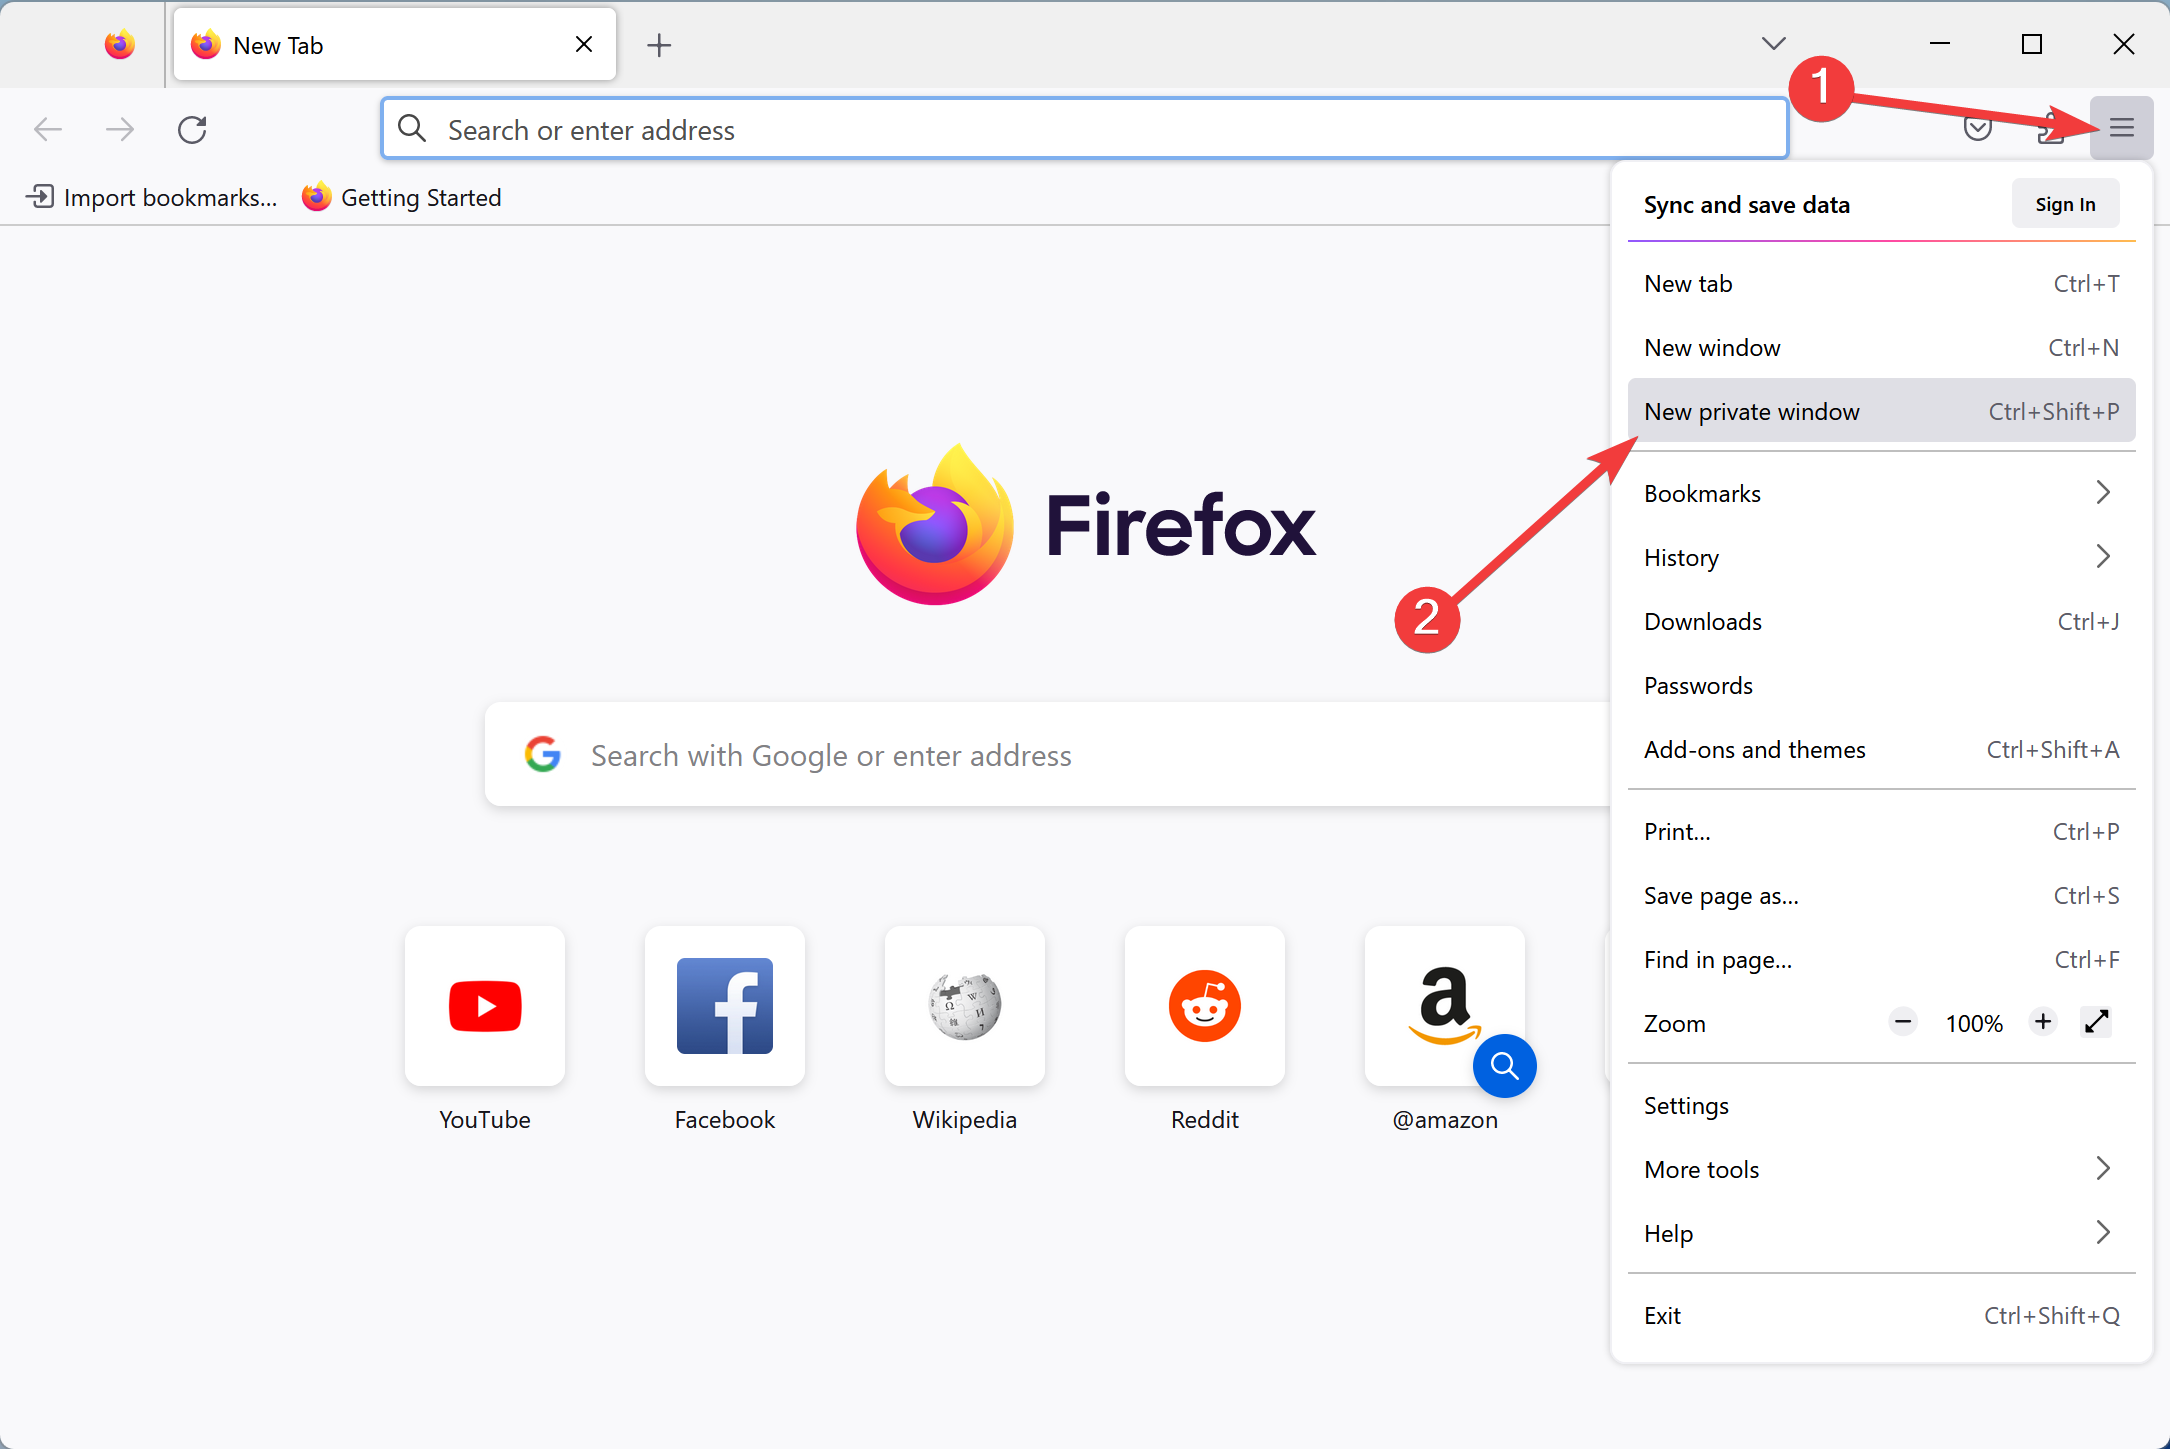Image resolution: width=2170 pixels, height=1449 pixels.
Task: Click the reload page icon
Action: (x=193, y=129)
